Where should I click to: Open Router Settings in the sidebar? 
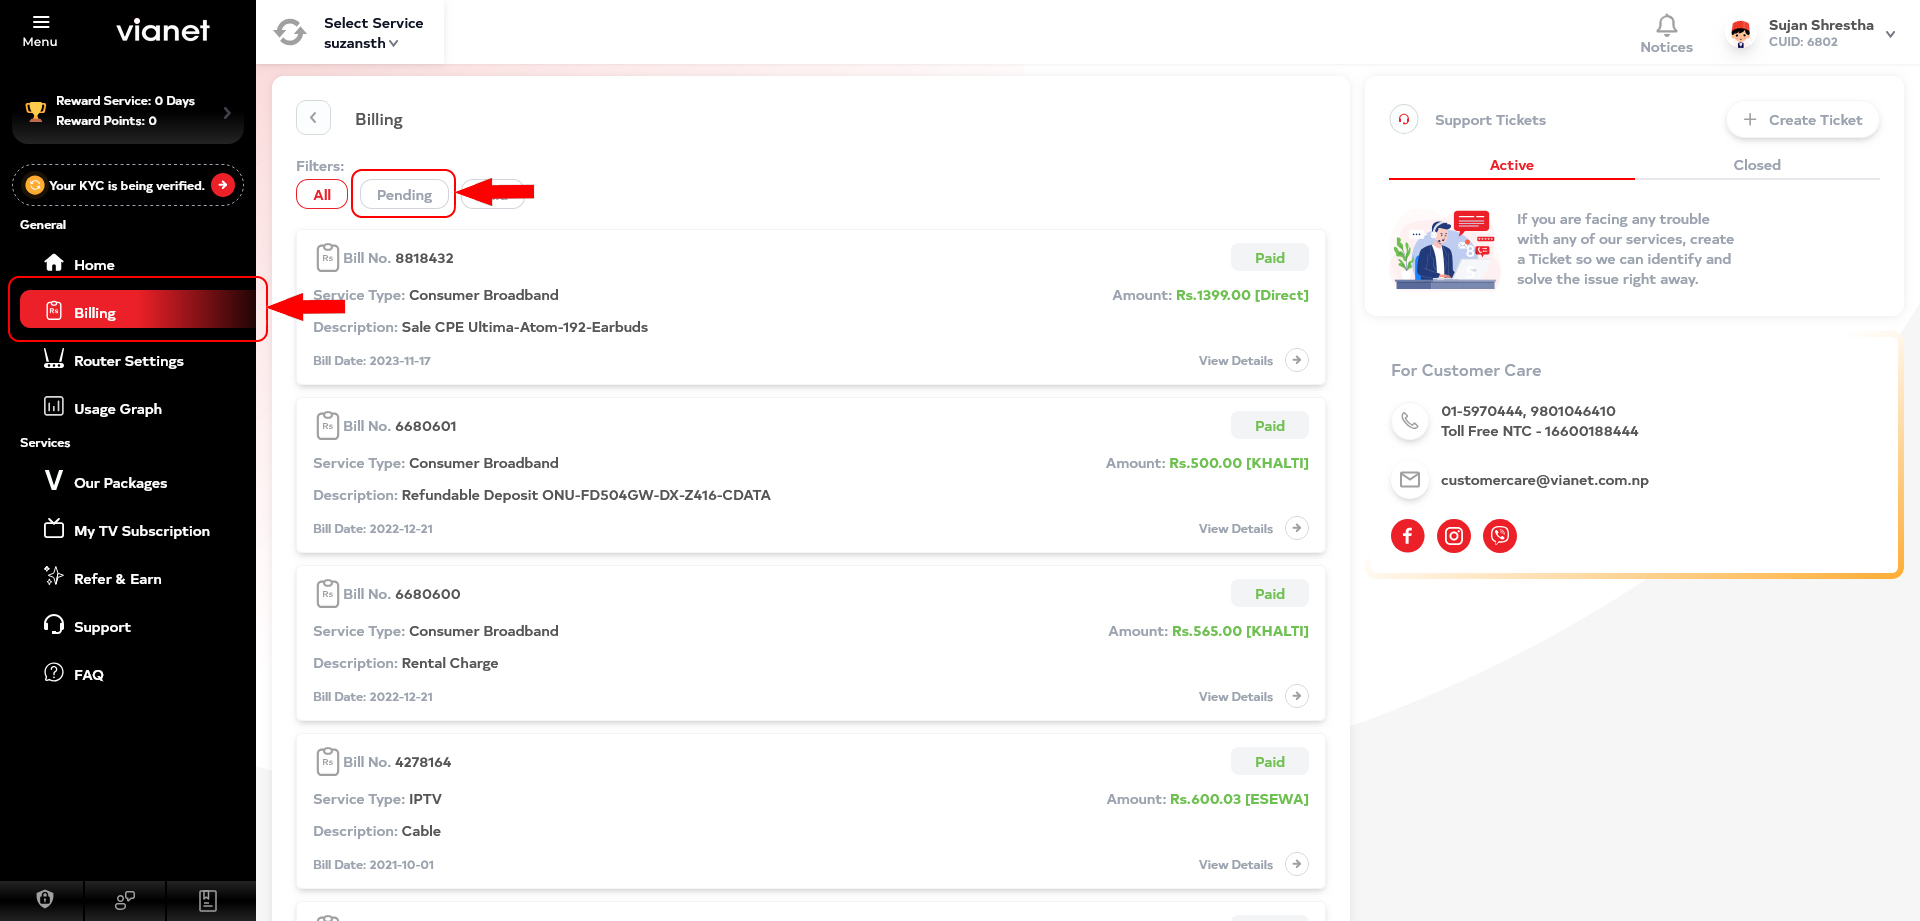128,360
